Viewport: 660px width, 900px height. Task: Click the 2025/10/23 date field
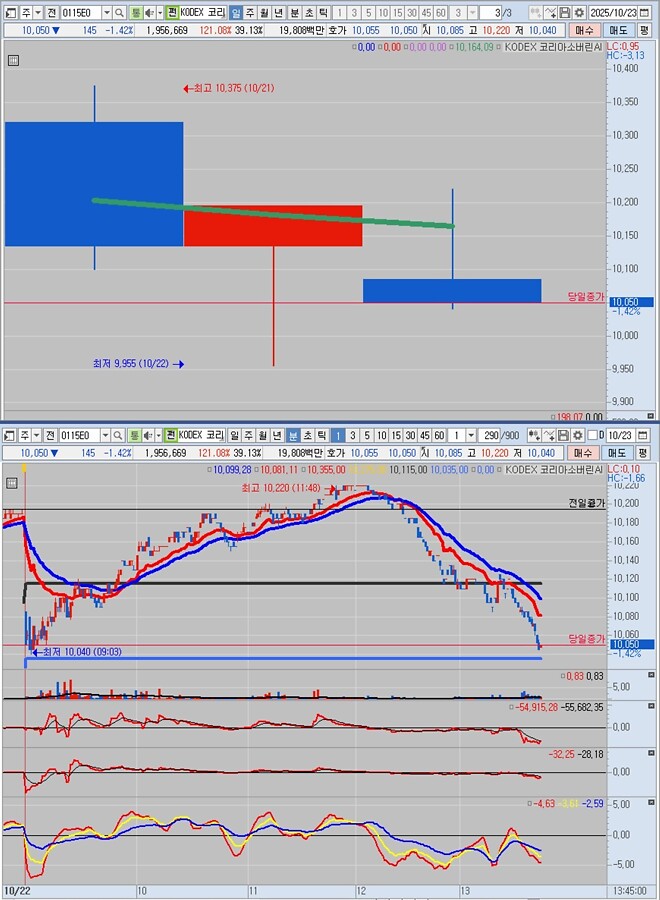pos(613,13)
